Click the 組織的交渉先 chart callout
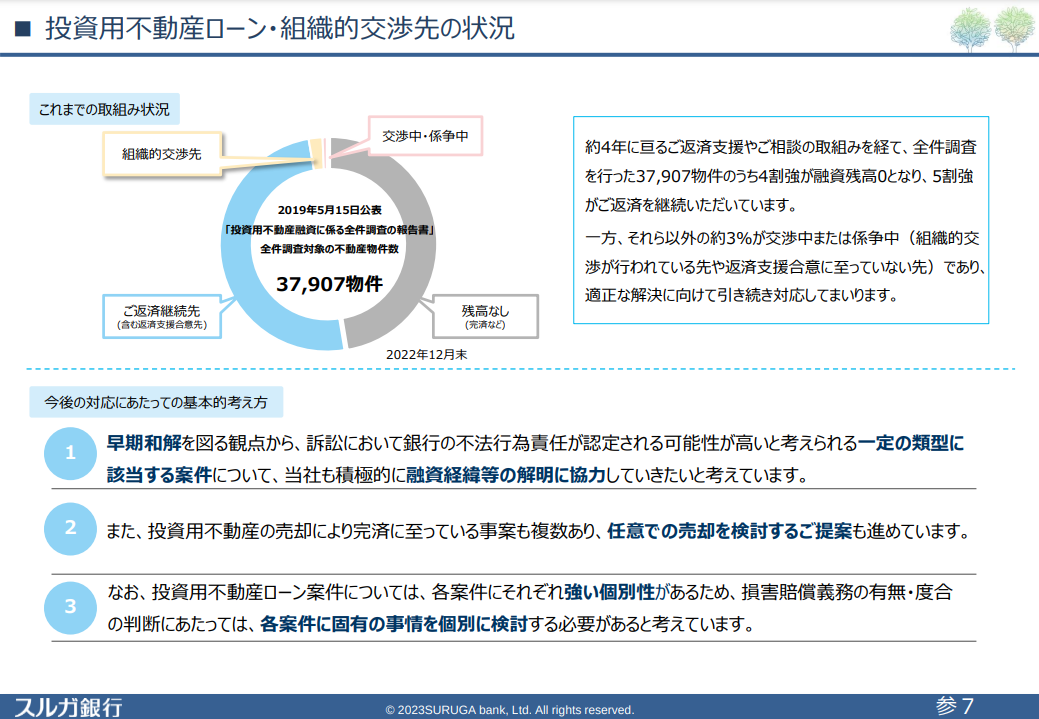The image size is (1039, 719). coord(162,154)
